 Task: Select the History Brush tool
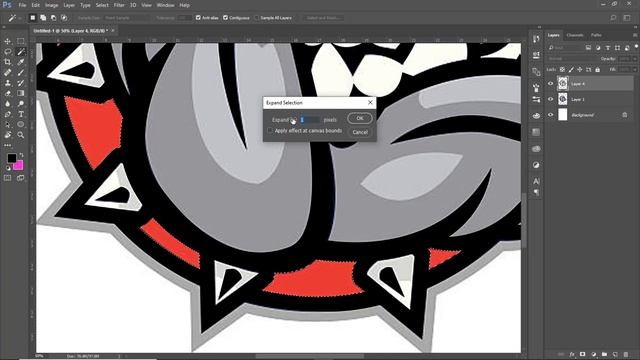[20, 83]
